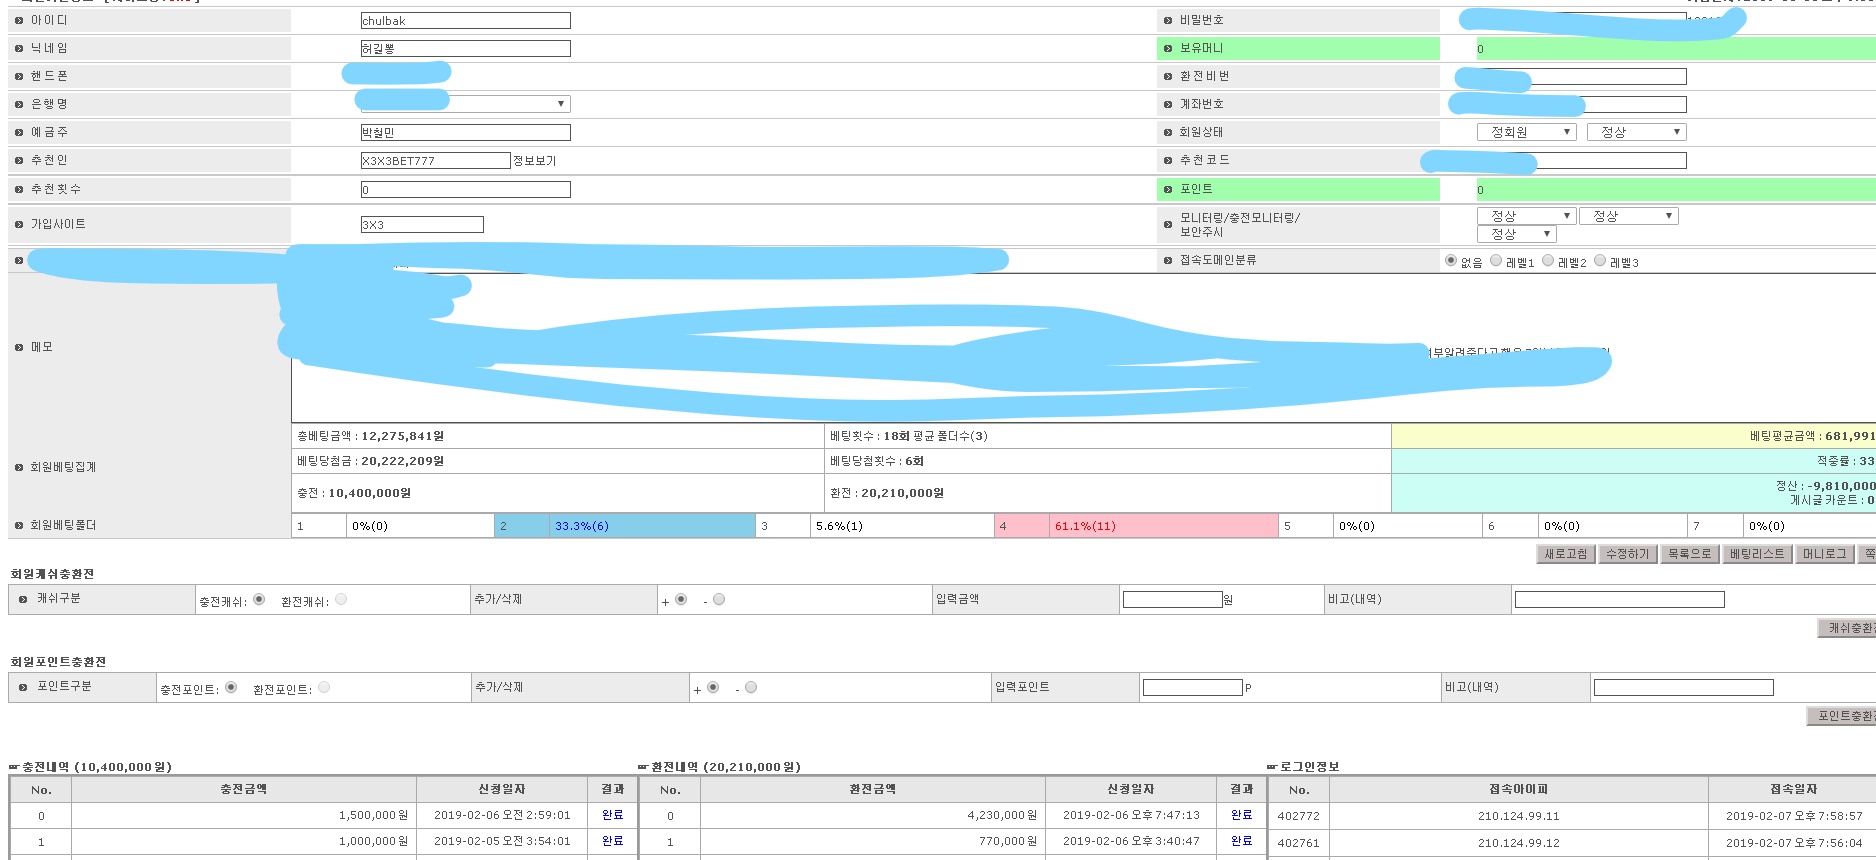Click the bullet icon next to 아이디
Viewport: 1876px width, 860px height.
[x=19, y=20]
